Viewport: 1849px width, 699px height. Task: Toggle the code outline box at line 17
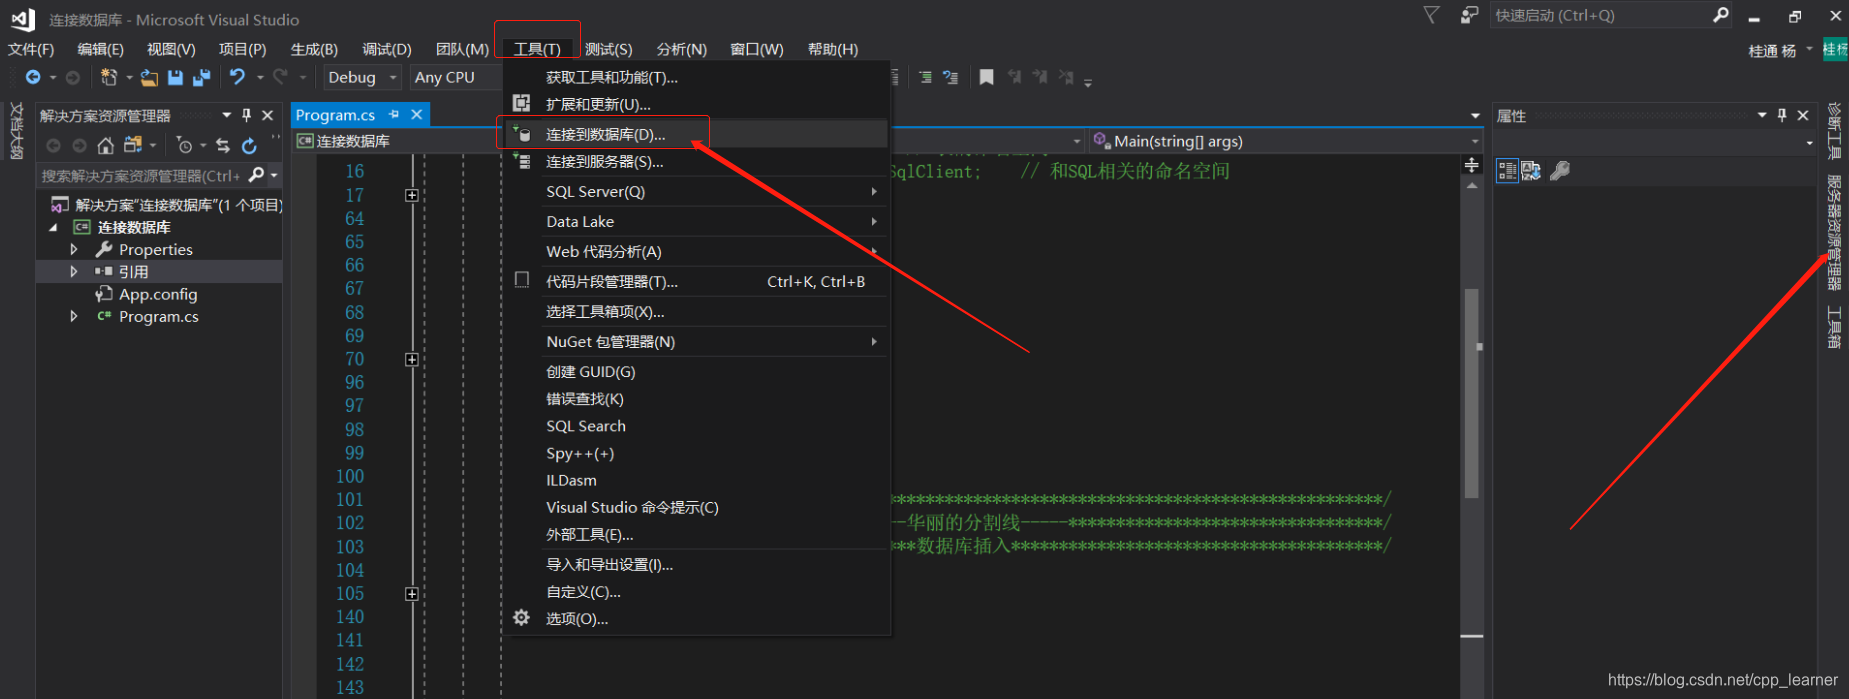(x=411, y=195)
